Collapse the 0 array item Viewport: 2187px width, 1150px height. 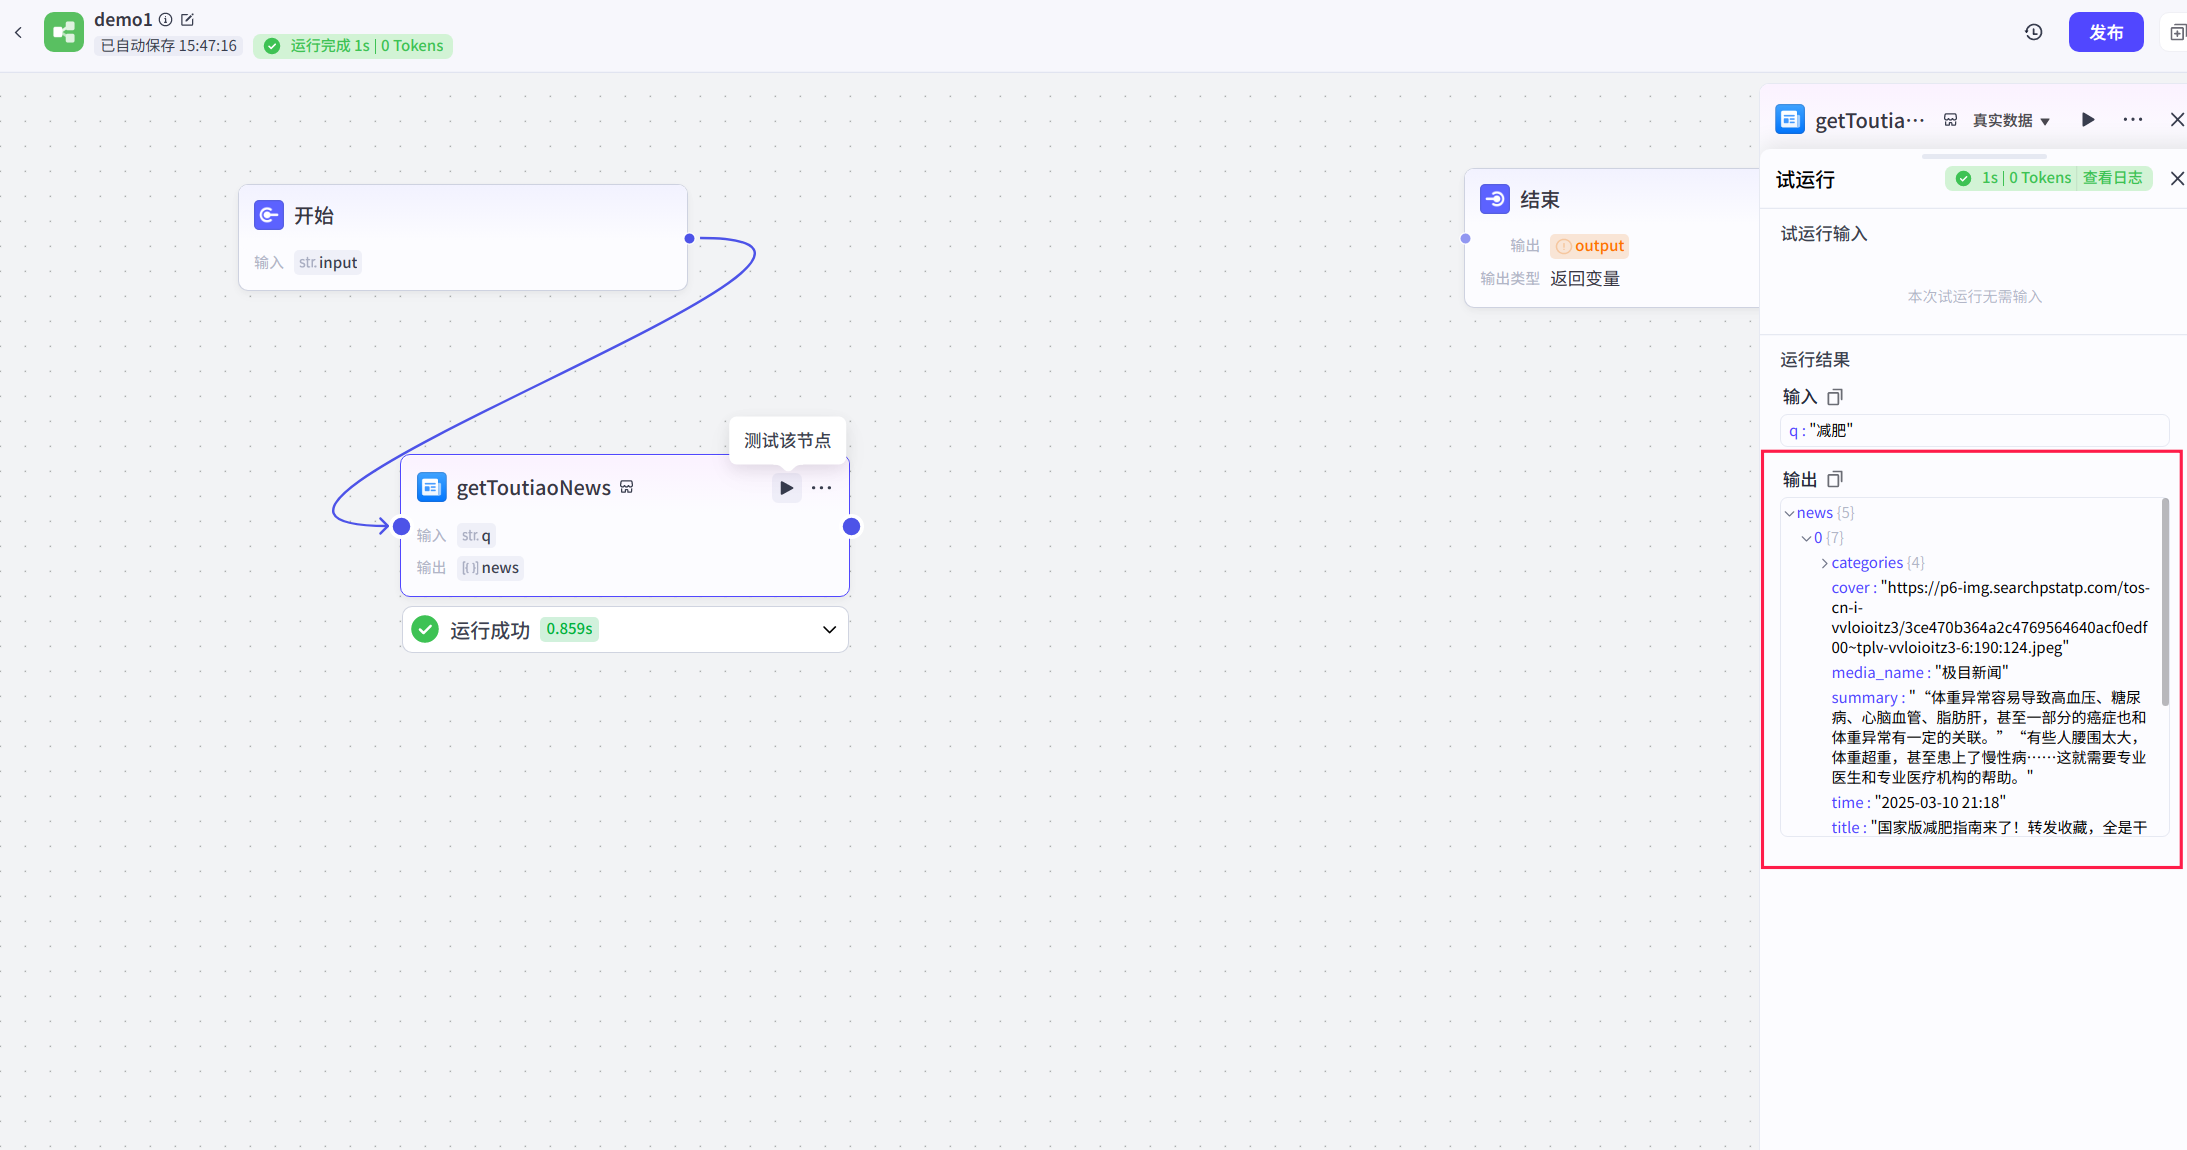(1806, 538)
